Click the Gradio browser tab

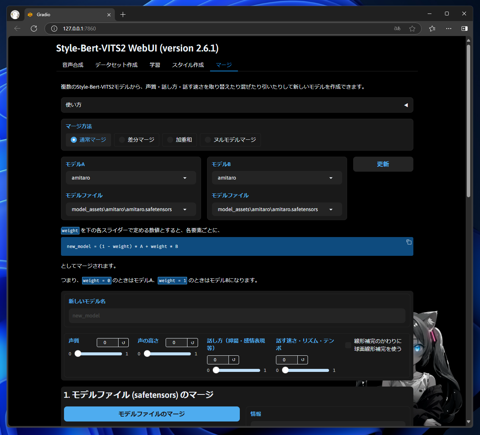(69, 15)
